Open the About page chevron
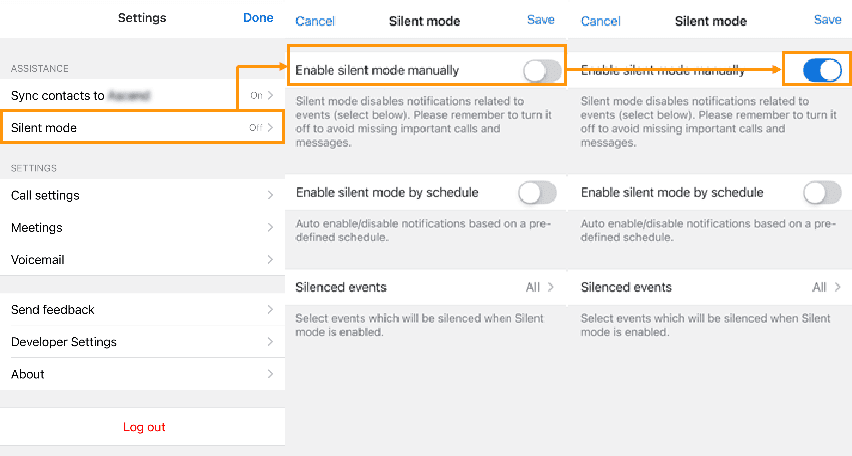The width and height of the screenshot is (852, 456). 270,374
